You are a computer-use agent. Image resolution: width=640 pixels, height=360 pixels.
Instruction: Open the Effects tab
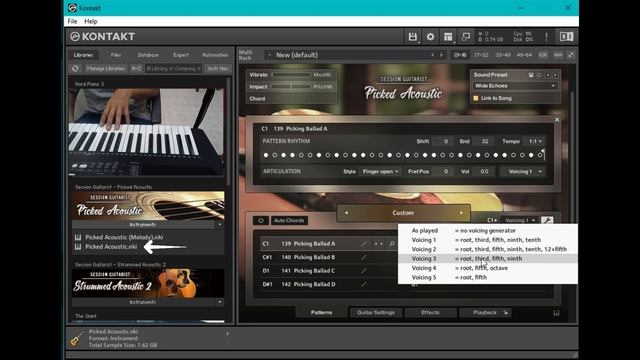coord(430,313)
